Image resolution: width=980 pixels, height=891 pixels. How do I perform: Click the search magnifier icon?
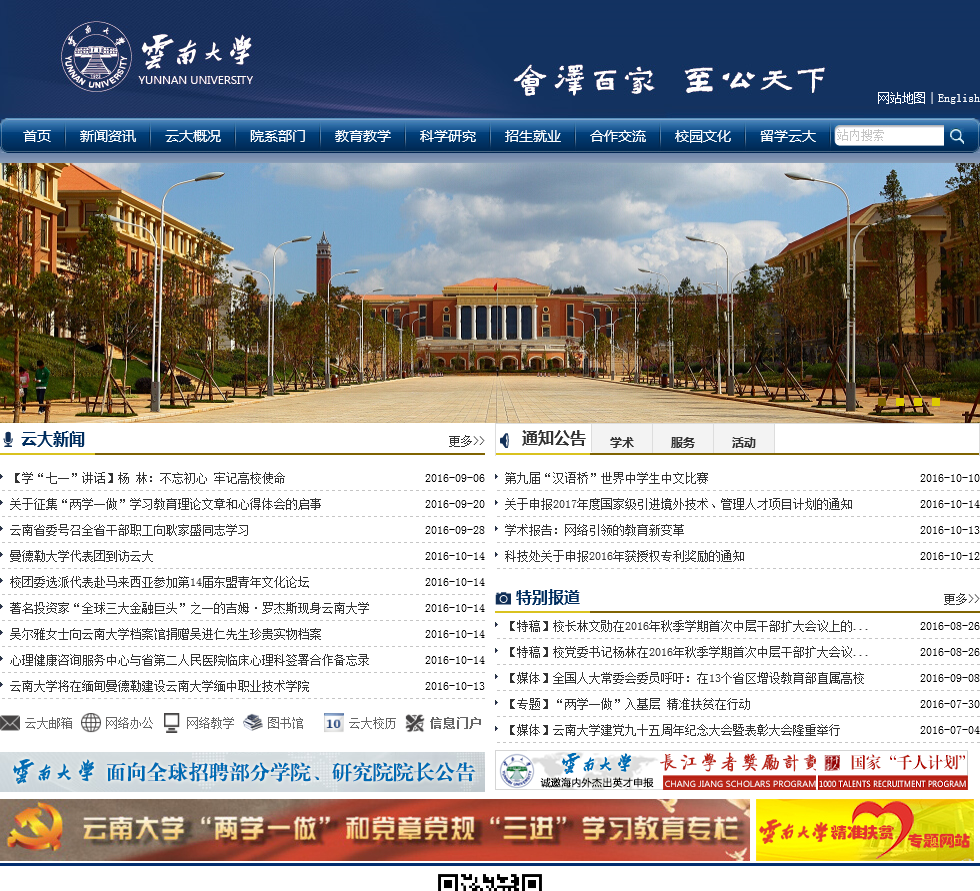957,136
